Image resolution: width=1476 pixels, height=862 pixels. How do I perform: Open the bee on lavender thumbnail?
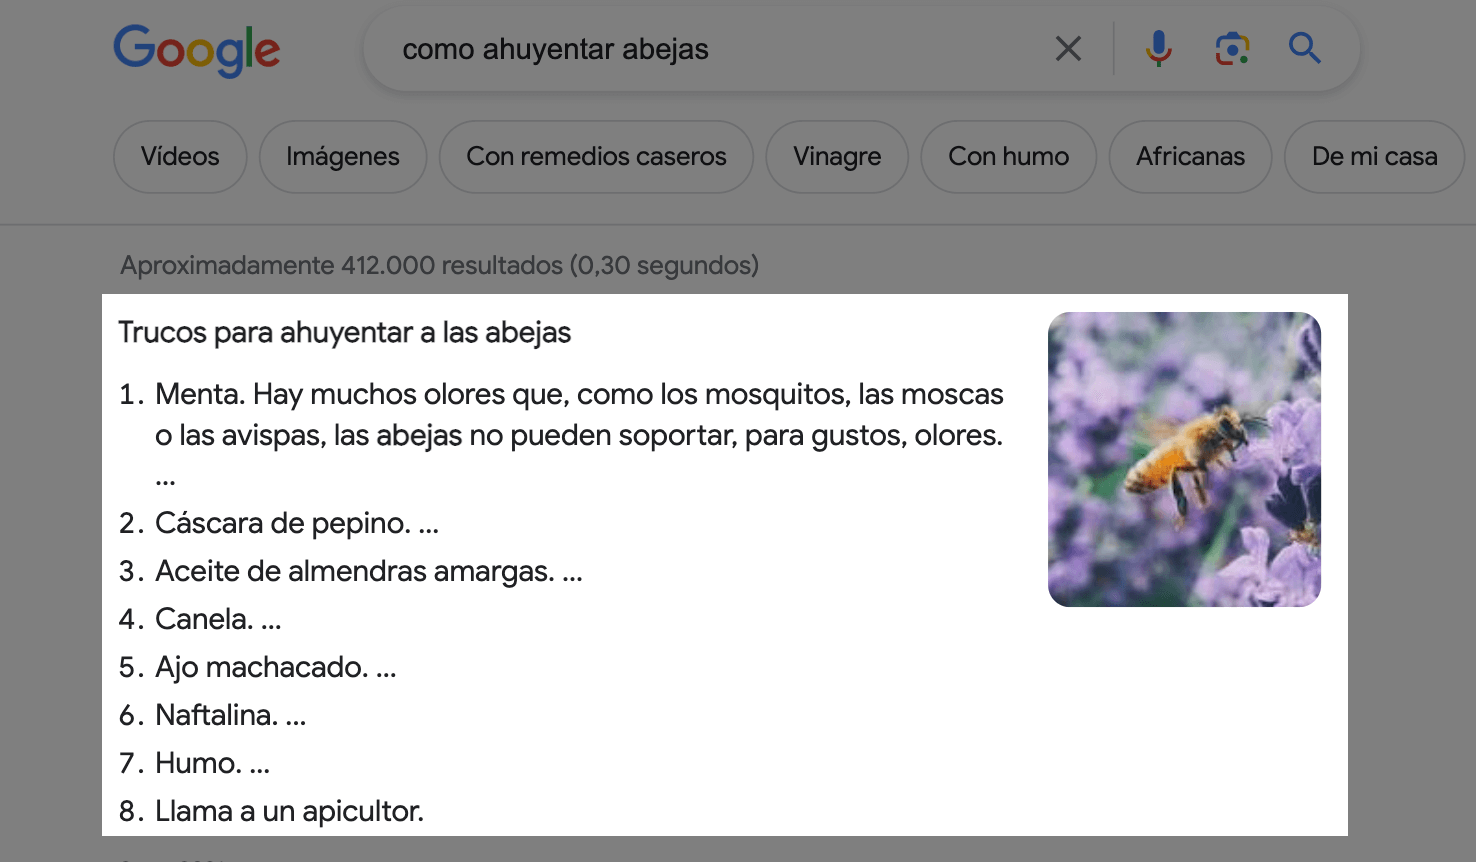pyautogui.click(x=1184, y=459)
